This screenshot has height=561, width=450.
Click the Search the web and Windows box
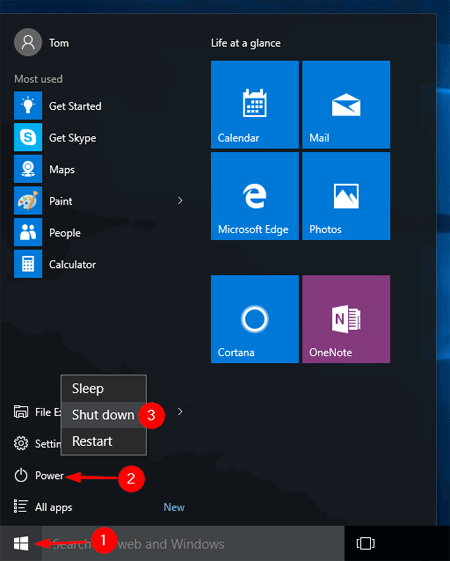click(193, 543)
